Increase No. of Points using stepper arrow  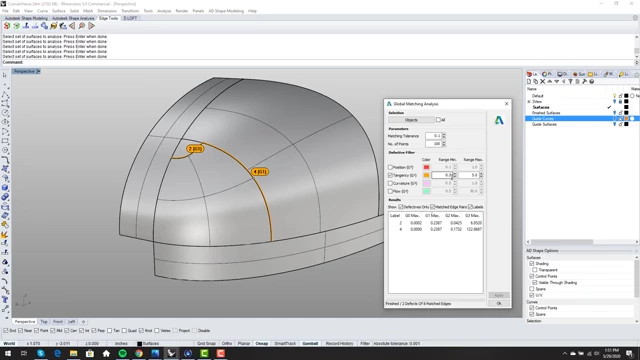(x=444, y=142)
